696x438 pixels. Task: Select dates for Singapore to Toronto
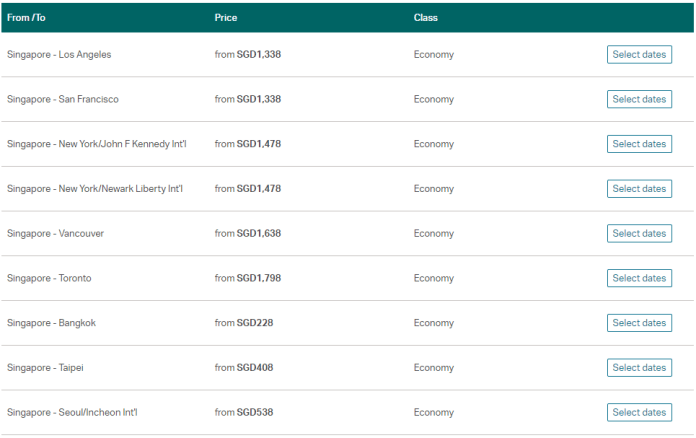pyautogui.click(x=638, y=278)
